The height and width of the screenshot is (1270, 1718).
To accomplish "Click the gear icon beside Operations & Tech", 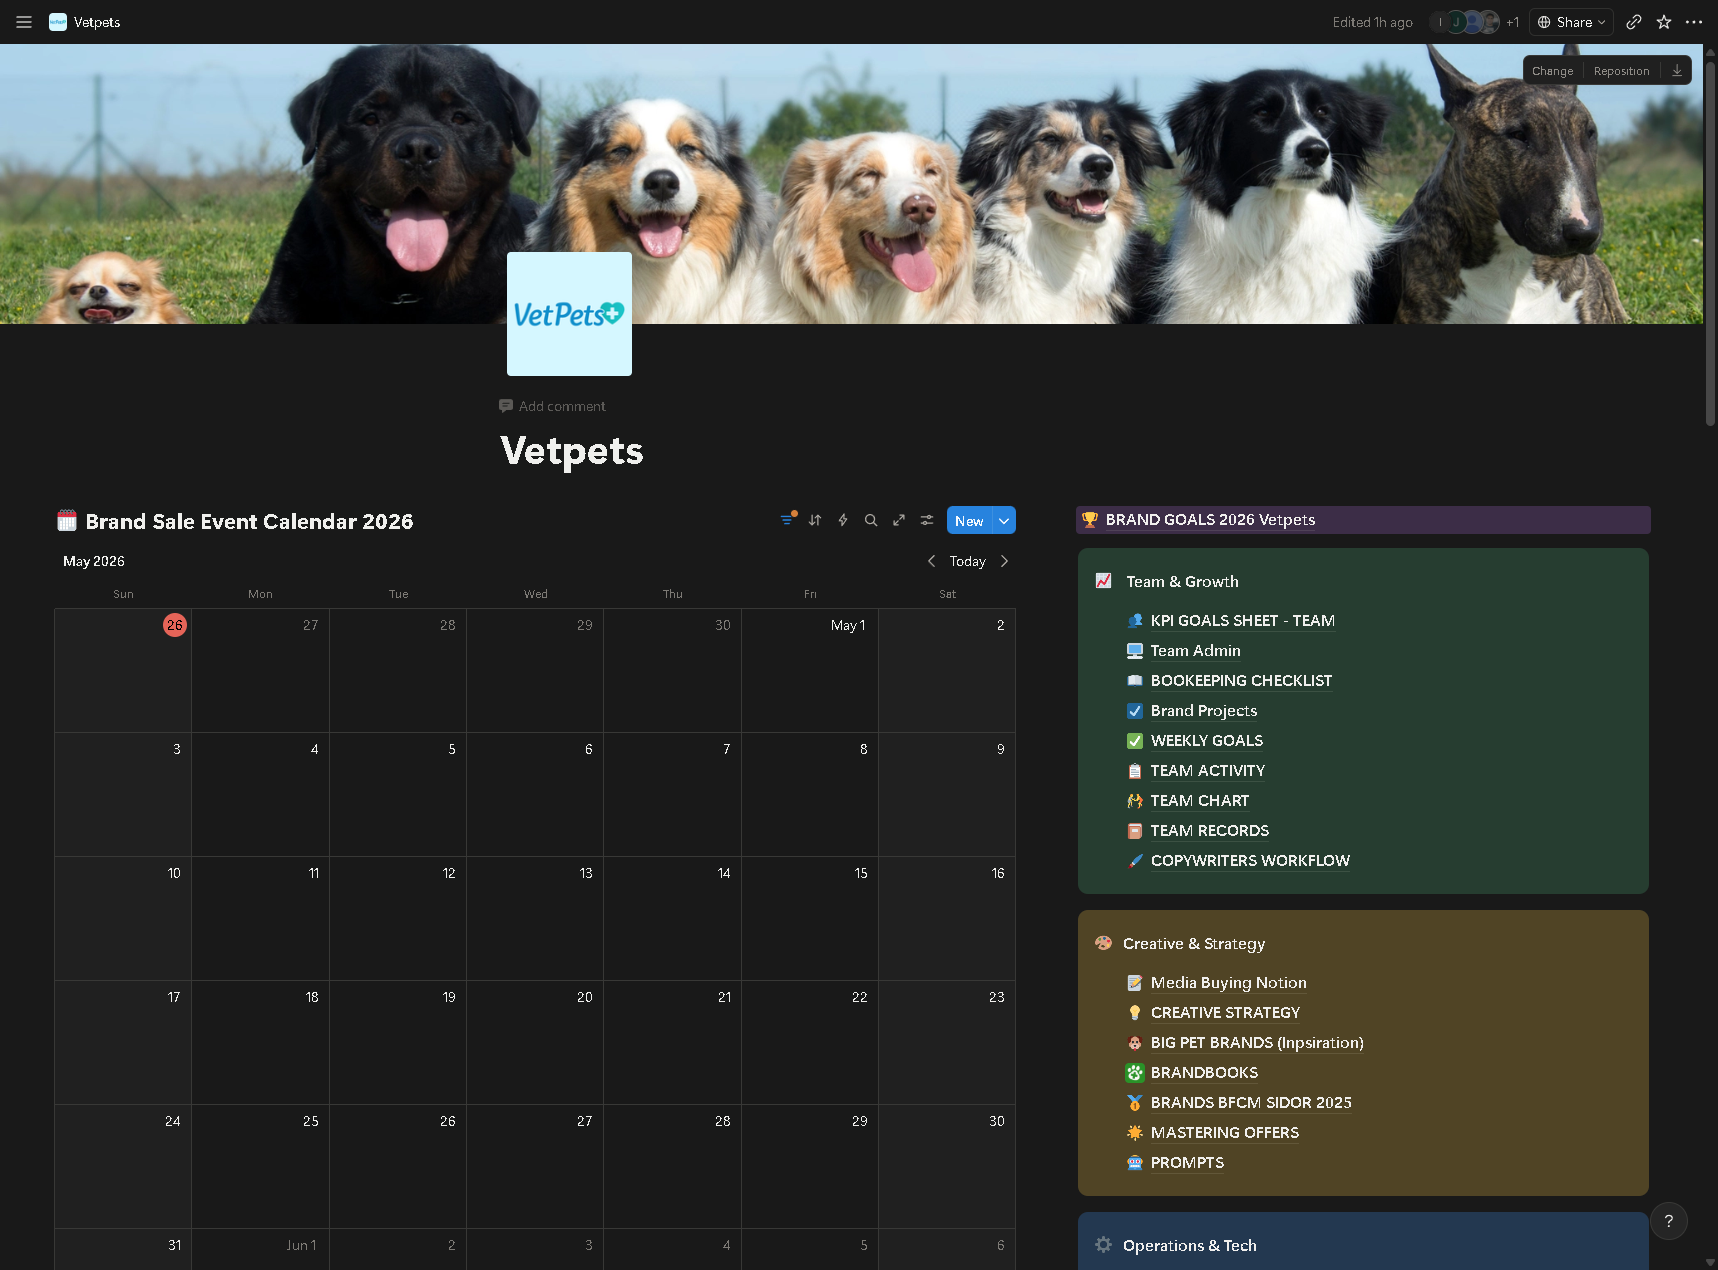I will pos(1103,1245).
